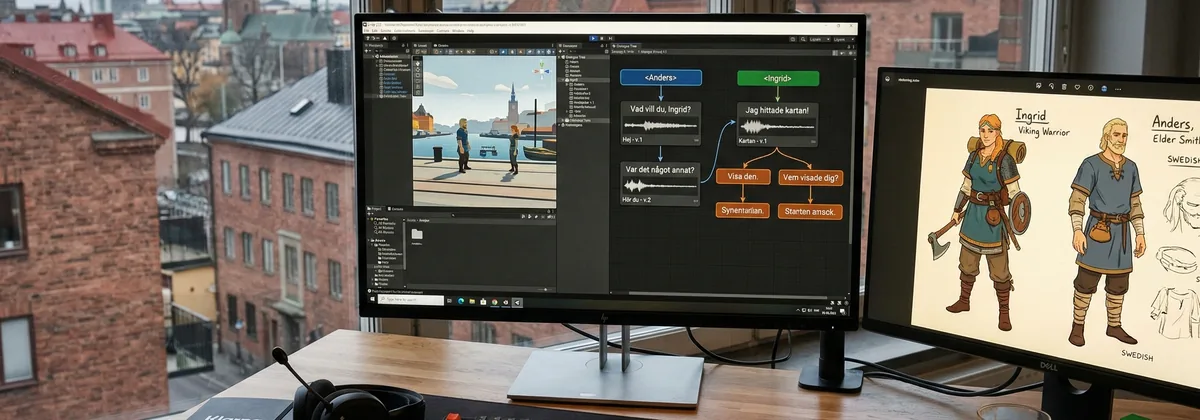Select the Rotate tool in scene overlay
Screen dimensions: 1200x420
[x=418, y=75]
